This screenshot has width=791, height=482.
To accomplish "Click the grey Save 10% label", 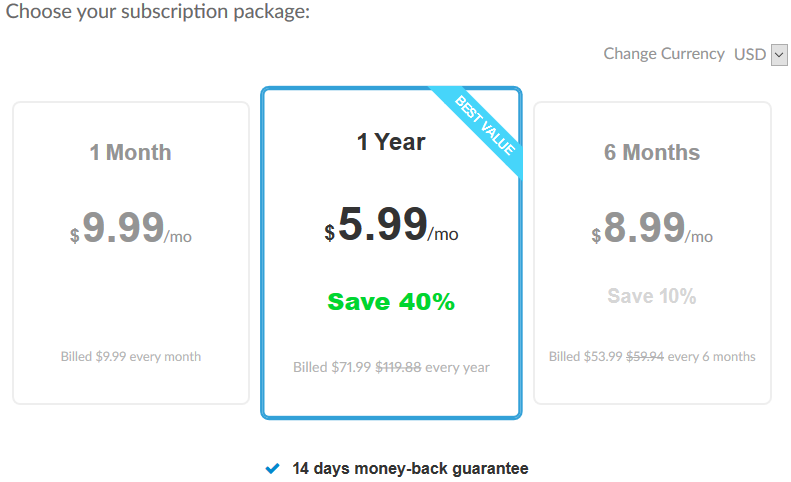I will tap(652, 297).
